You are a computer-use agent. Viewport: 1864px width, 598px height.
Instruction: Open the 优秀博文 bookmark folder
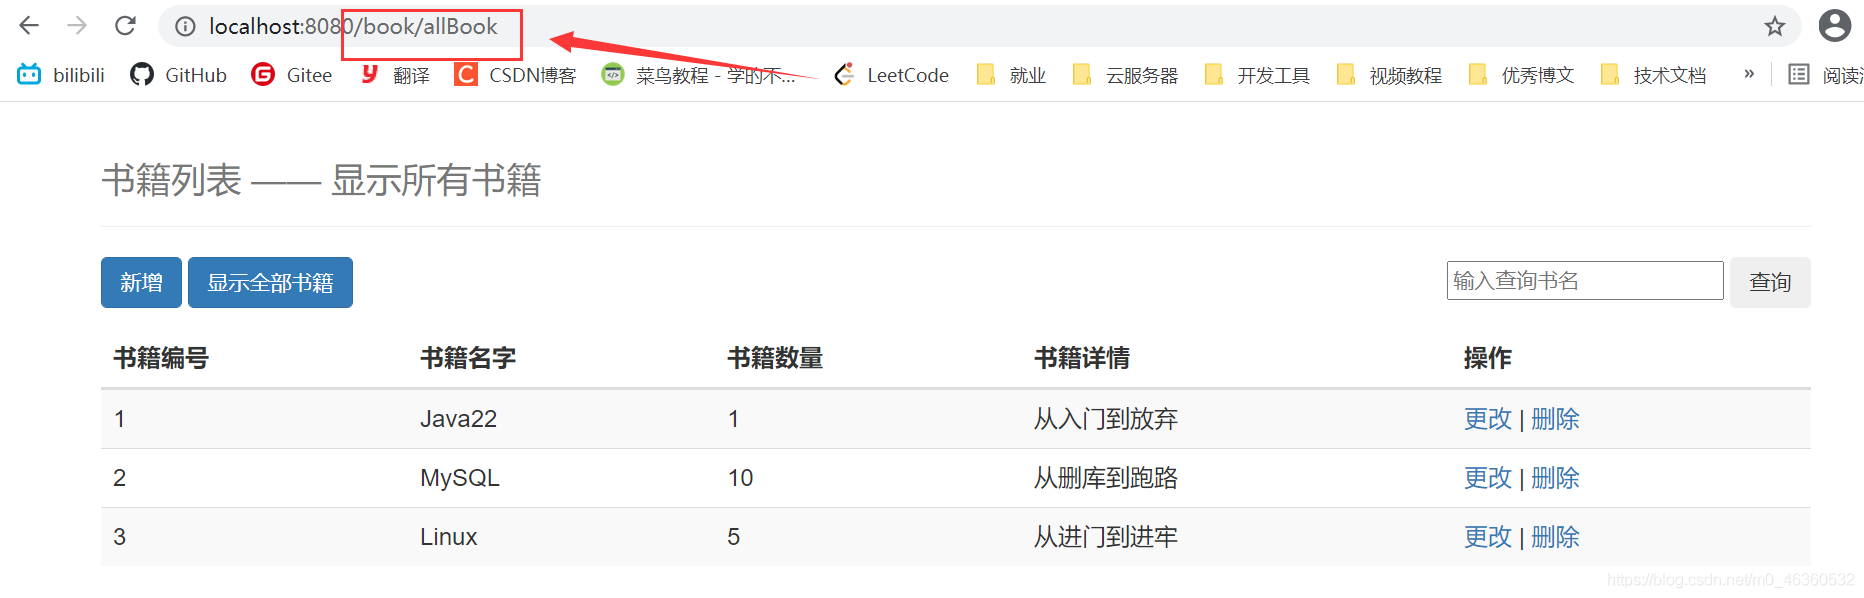(1520, 75)
